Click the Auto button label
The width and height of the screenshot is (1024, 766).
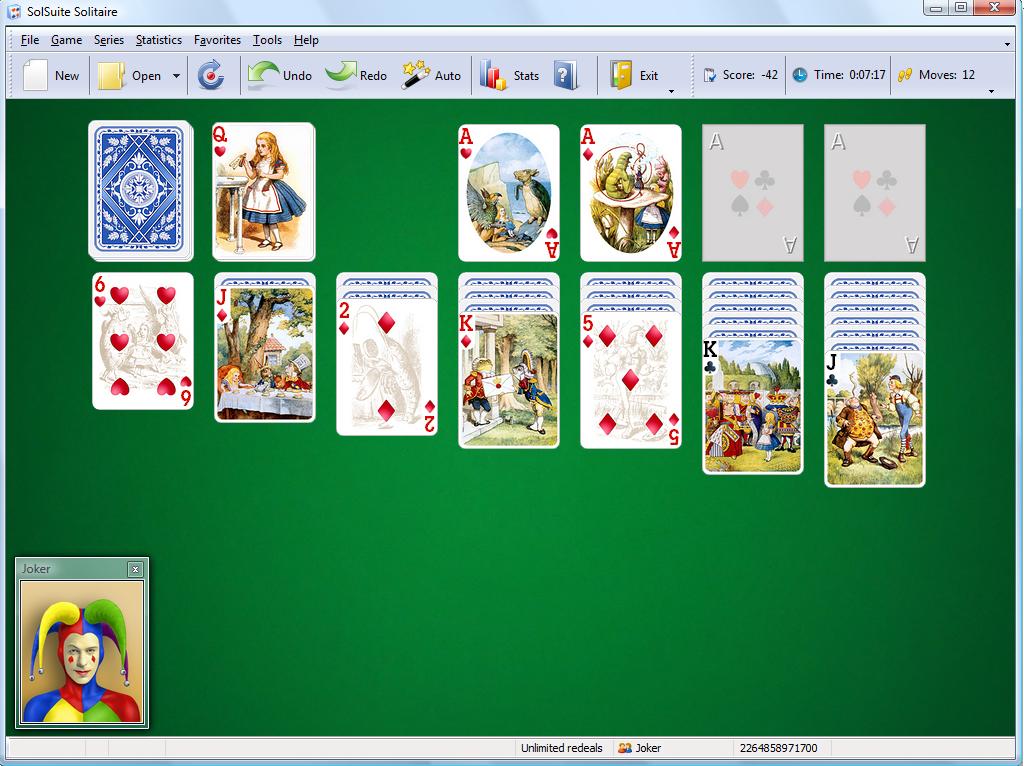pos(448,76)
